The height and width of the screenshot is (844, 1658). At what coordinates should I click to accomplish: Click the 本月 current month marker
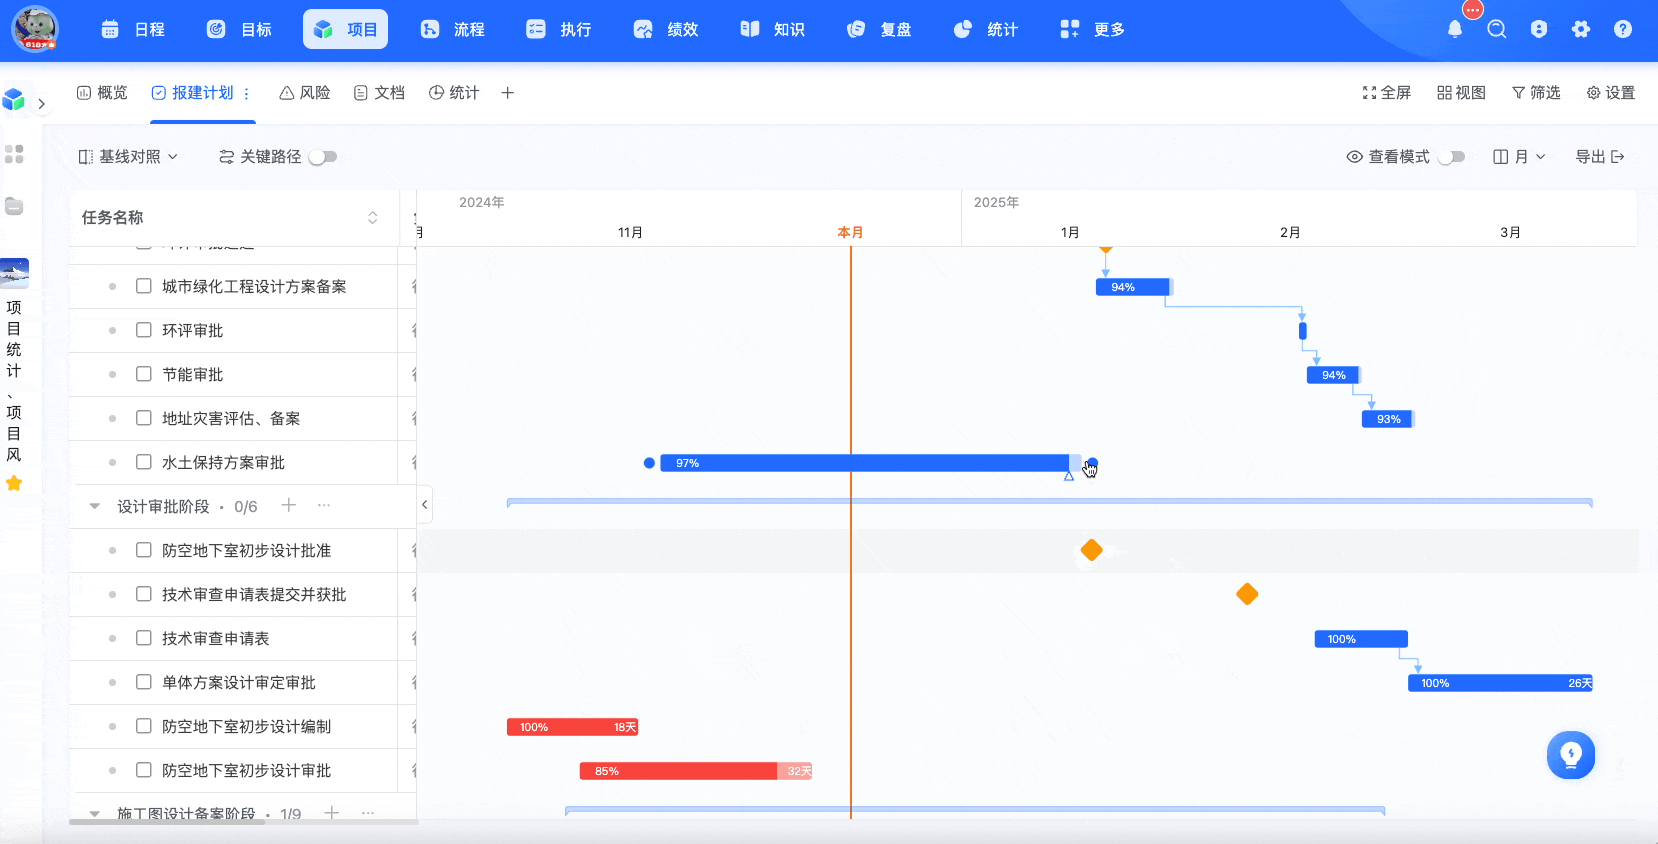pyautogui.click(x=850, y=232)
